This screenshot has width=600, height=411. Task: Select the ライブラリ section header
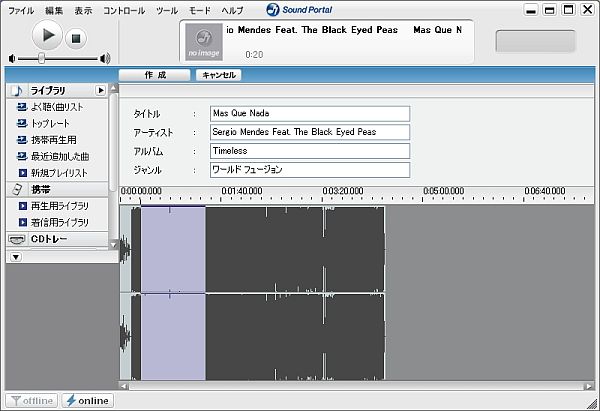(x=57, y=91)
